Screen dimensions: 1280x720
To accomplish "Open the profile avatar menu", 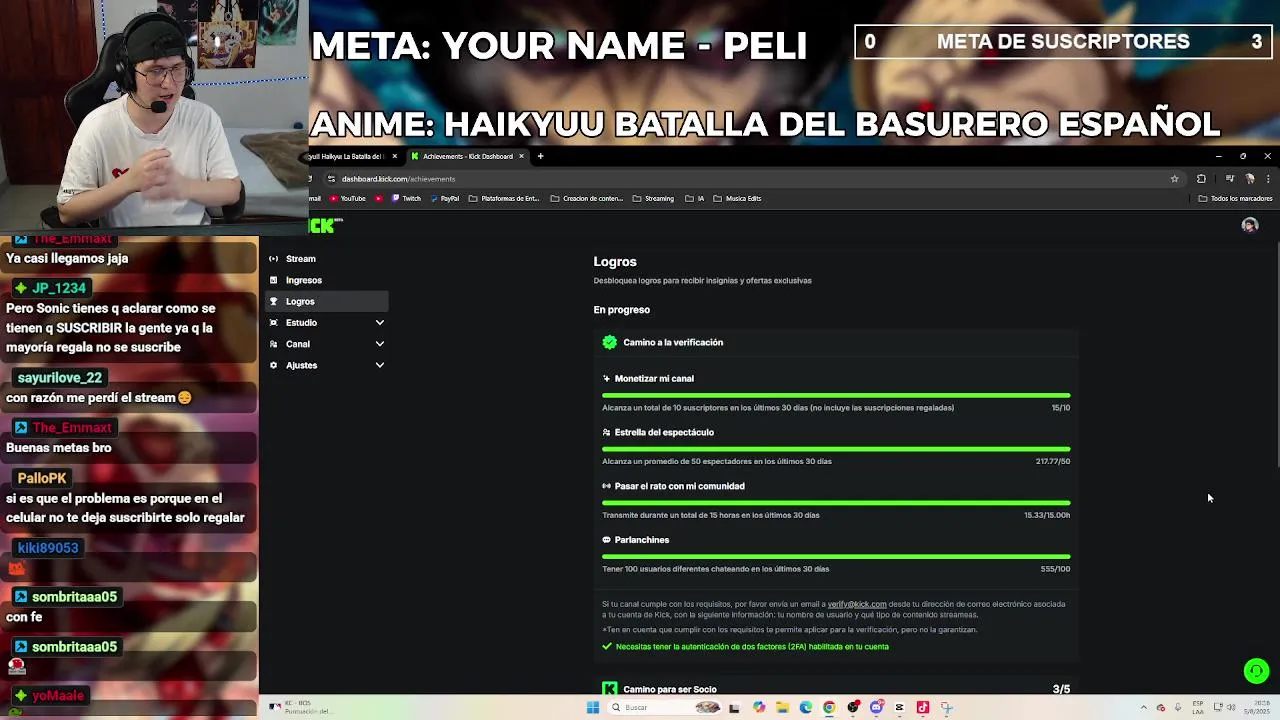I will (1249, 225).
